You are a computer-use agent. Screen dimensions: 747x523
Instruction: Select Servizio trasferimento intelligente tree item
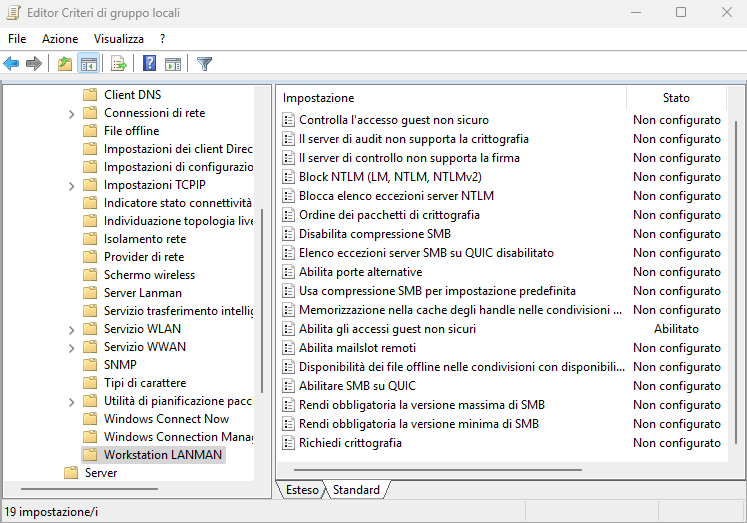(178, 311)
